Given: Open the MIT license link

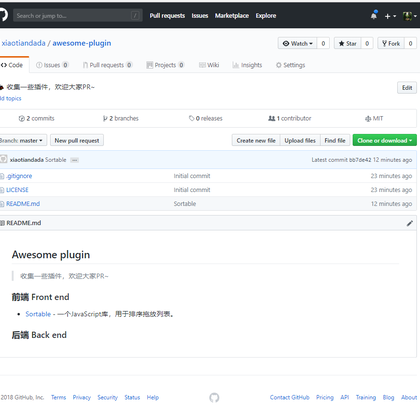Looking at the screenshot, I should click(x=374, y=118).
